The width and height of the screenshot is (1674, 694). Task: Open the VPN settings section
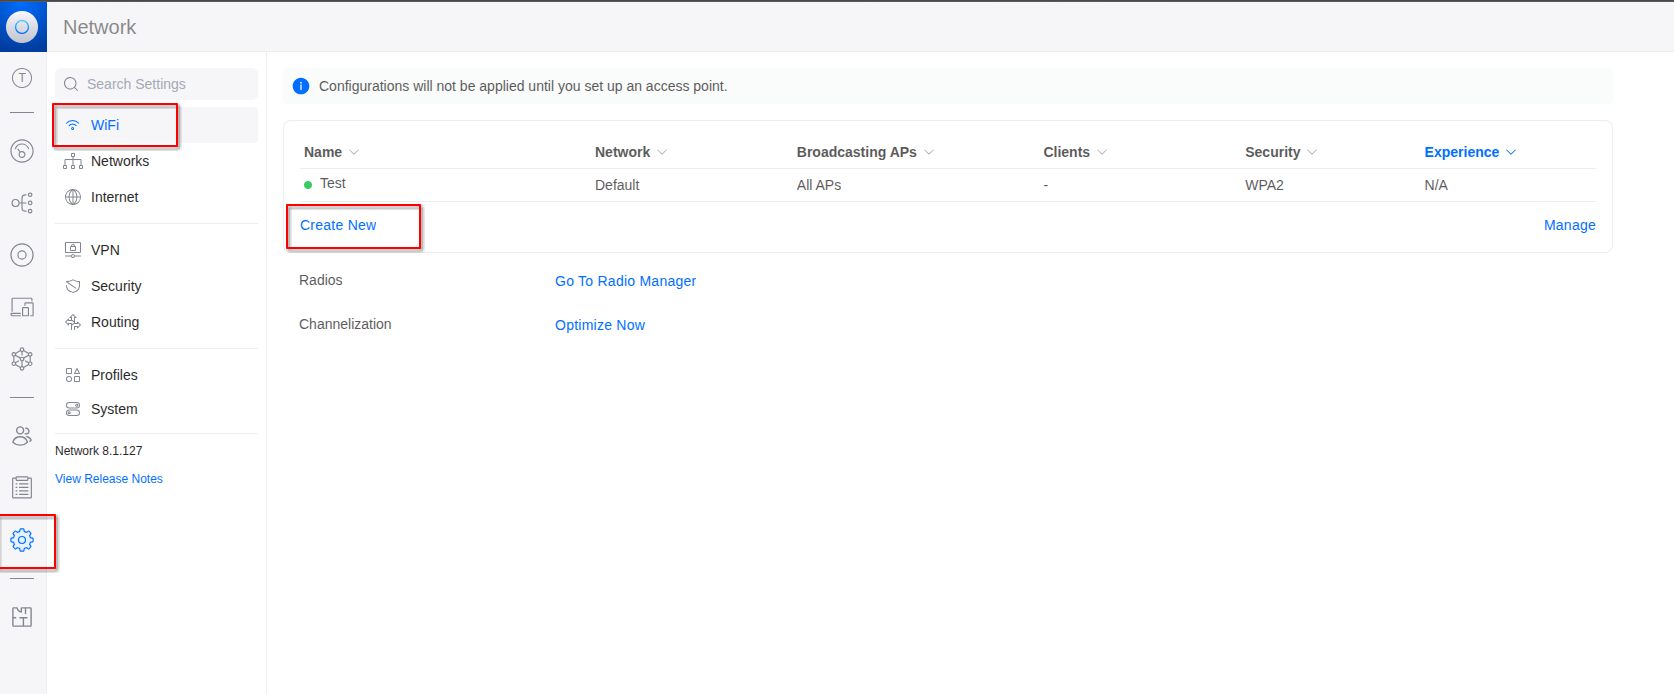[156, 250]
